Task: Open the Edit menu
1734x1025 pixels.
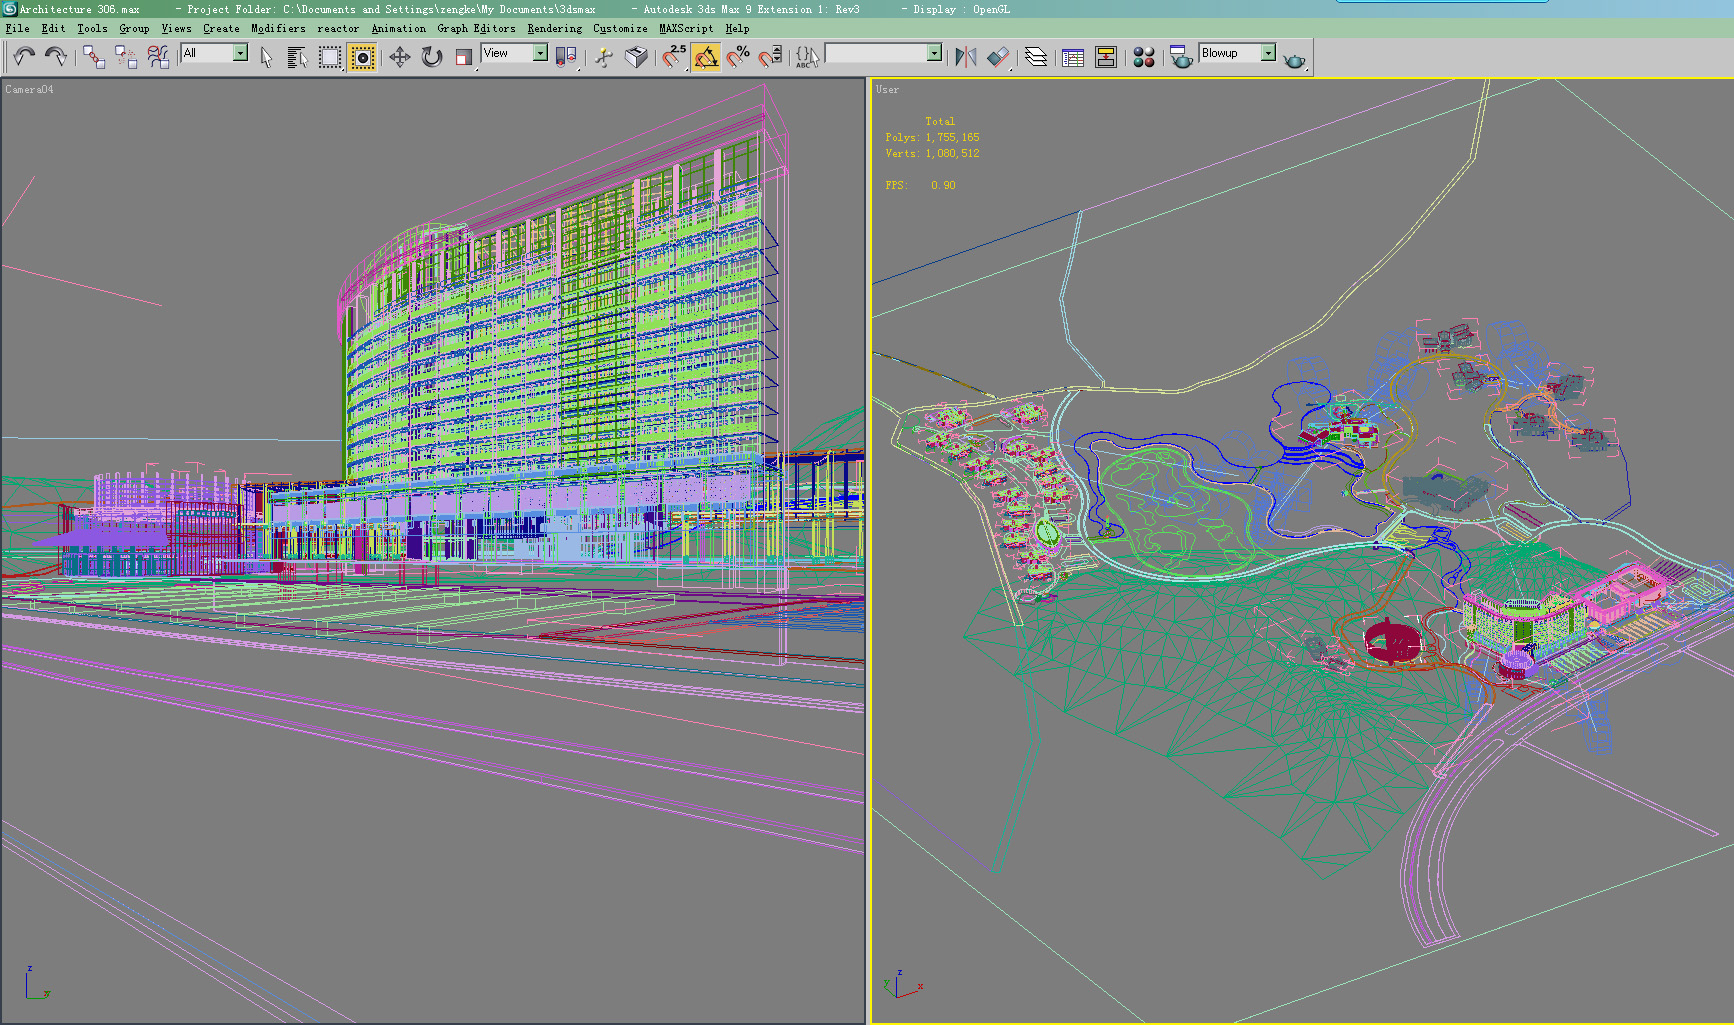Action: point(53,28)
